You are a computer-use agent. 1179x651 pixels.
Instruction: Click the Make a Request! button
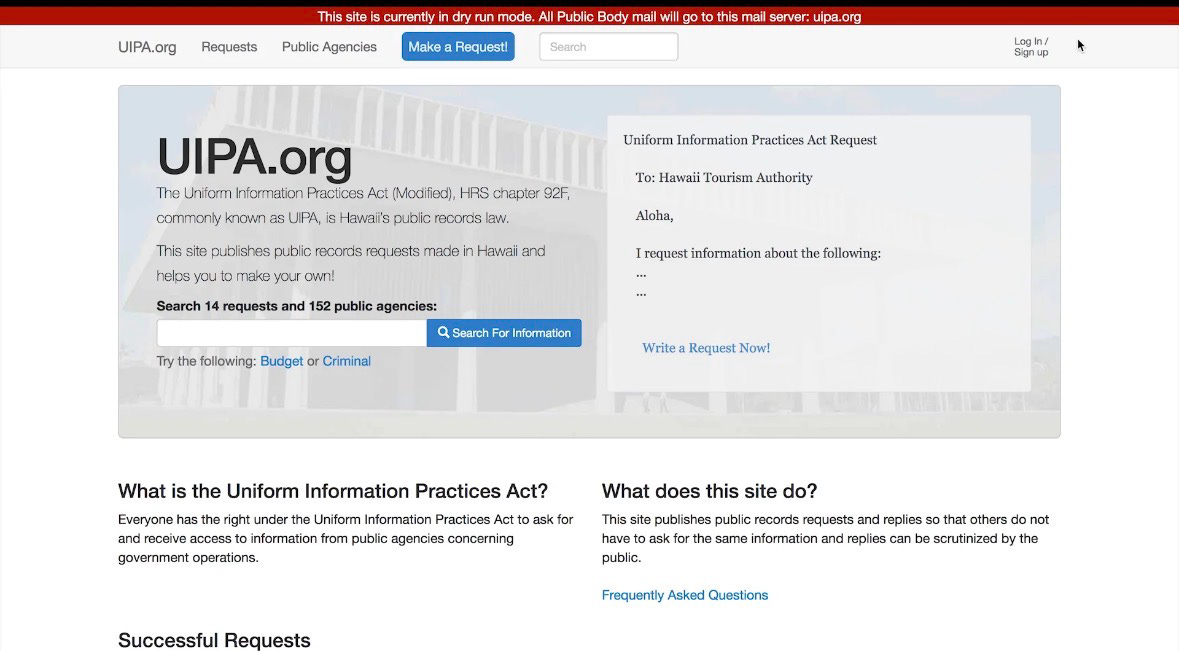(x=458, y=47)
